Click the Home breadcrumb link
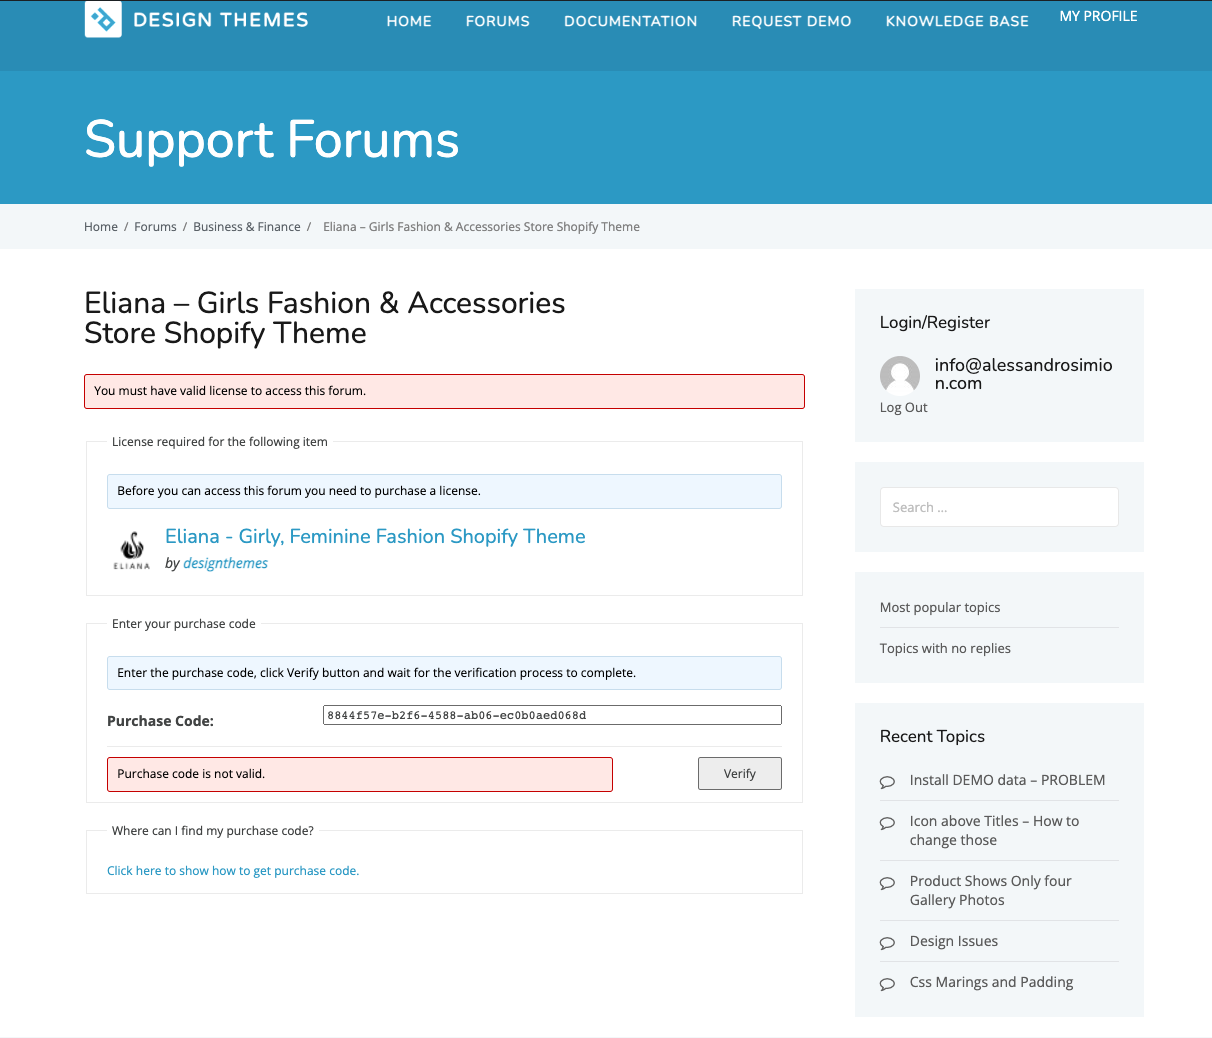 pyautogui.click(x=101, y=227)
